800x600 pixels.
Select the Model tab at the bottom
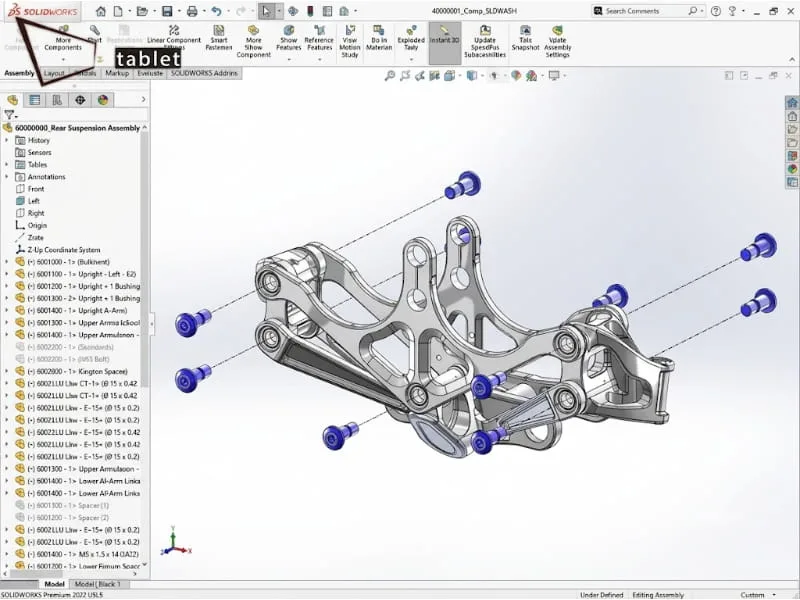[x=54, y=584]
